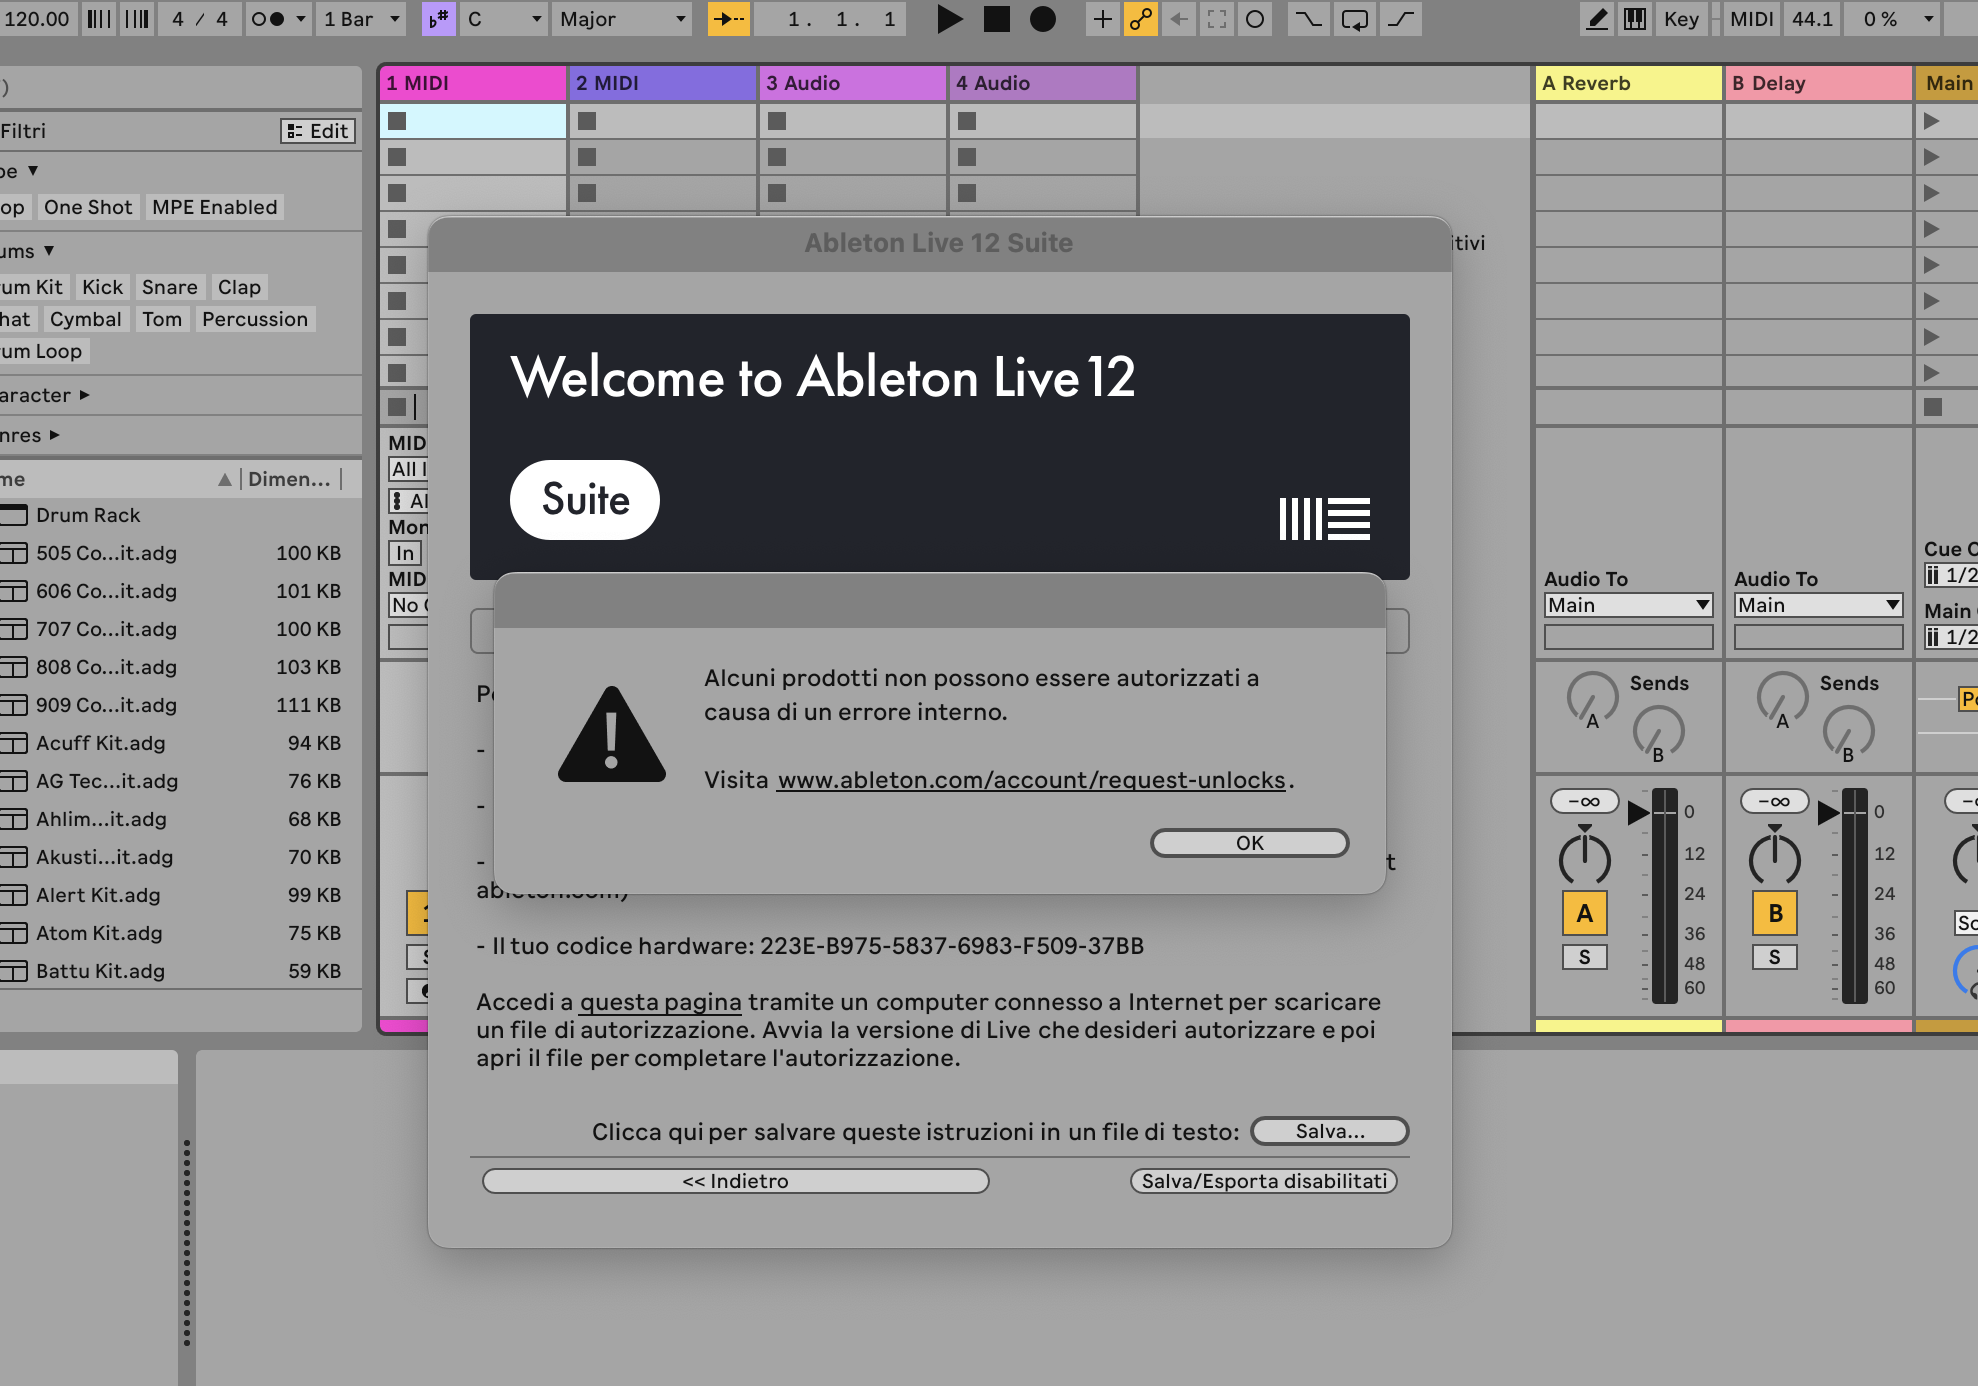Screen dimensions: 1978x1386
Task: Toggle the A Reverb track activator
Action: (x=1584, y=913)
